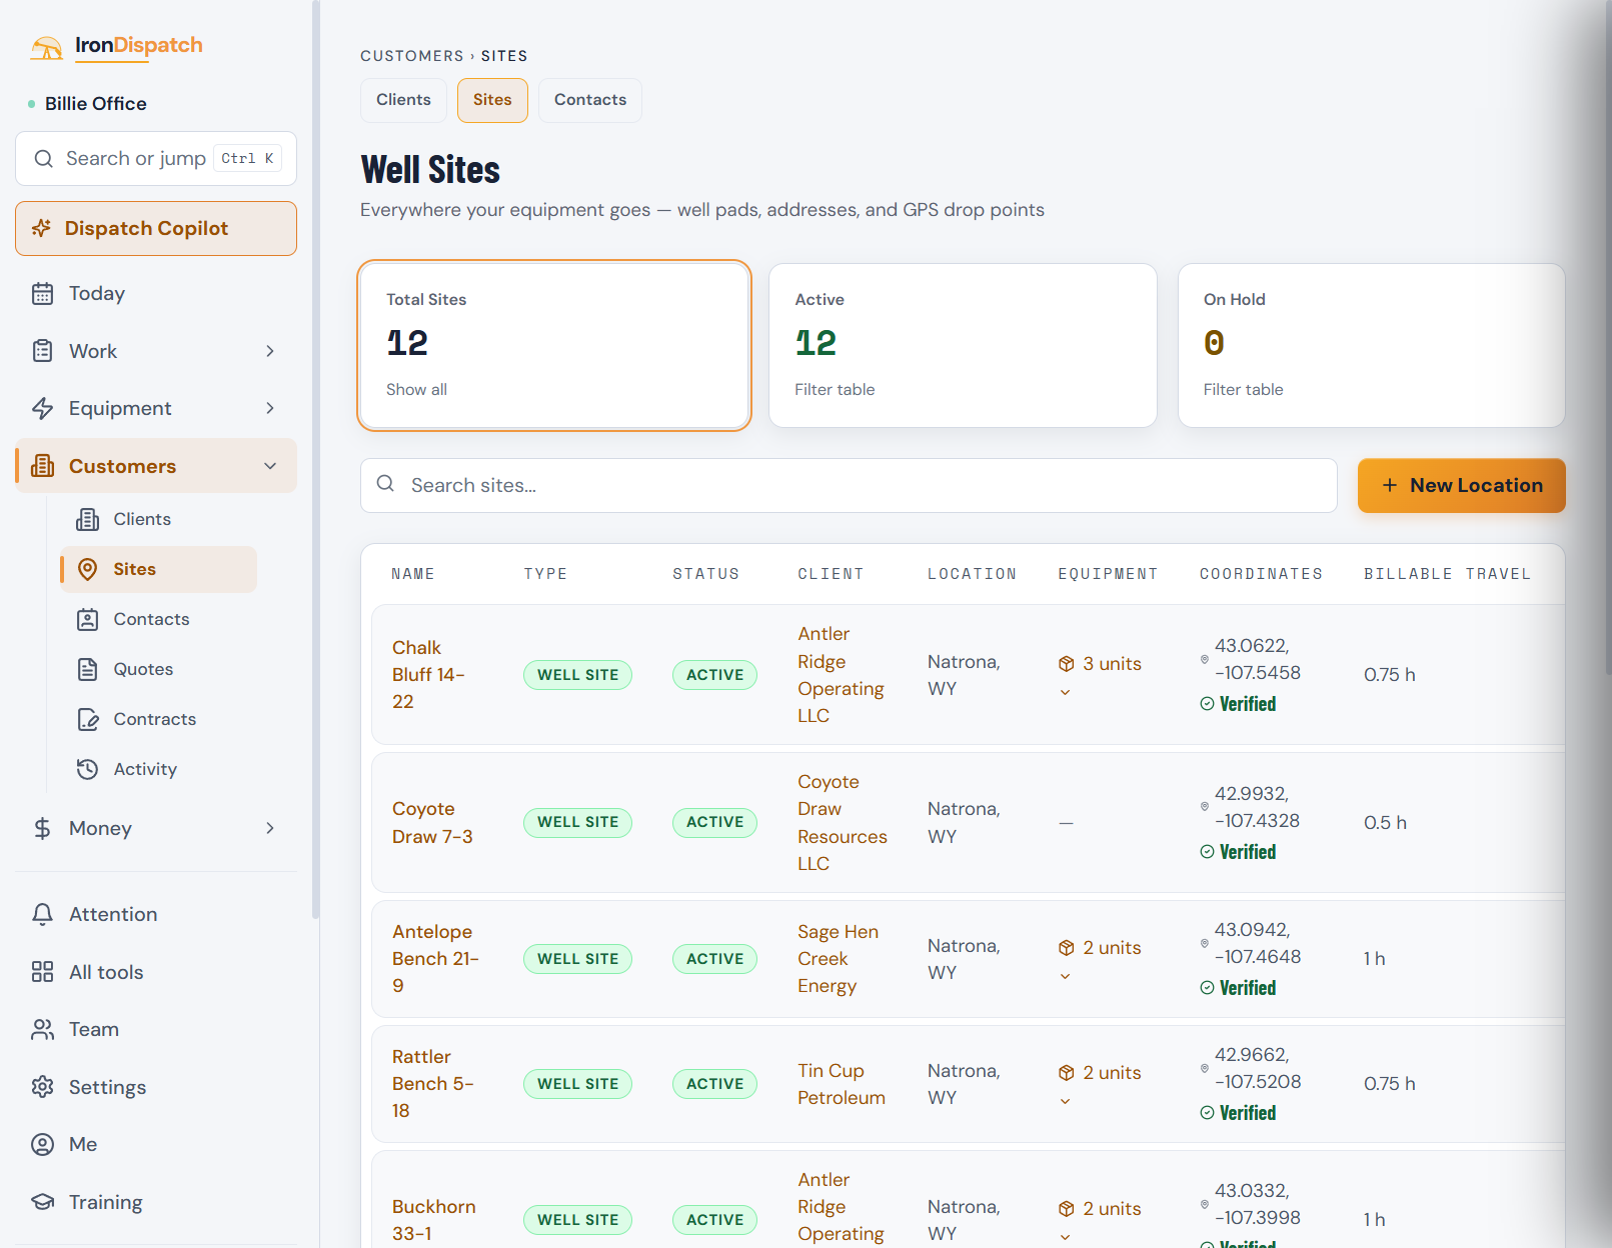Open client Sage Hen Creek Energy
The image size is (1612, 1248).
point(838,959)
